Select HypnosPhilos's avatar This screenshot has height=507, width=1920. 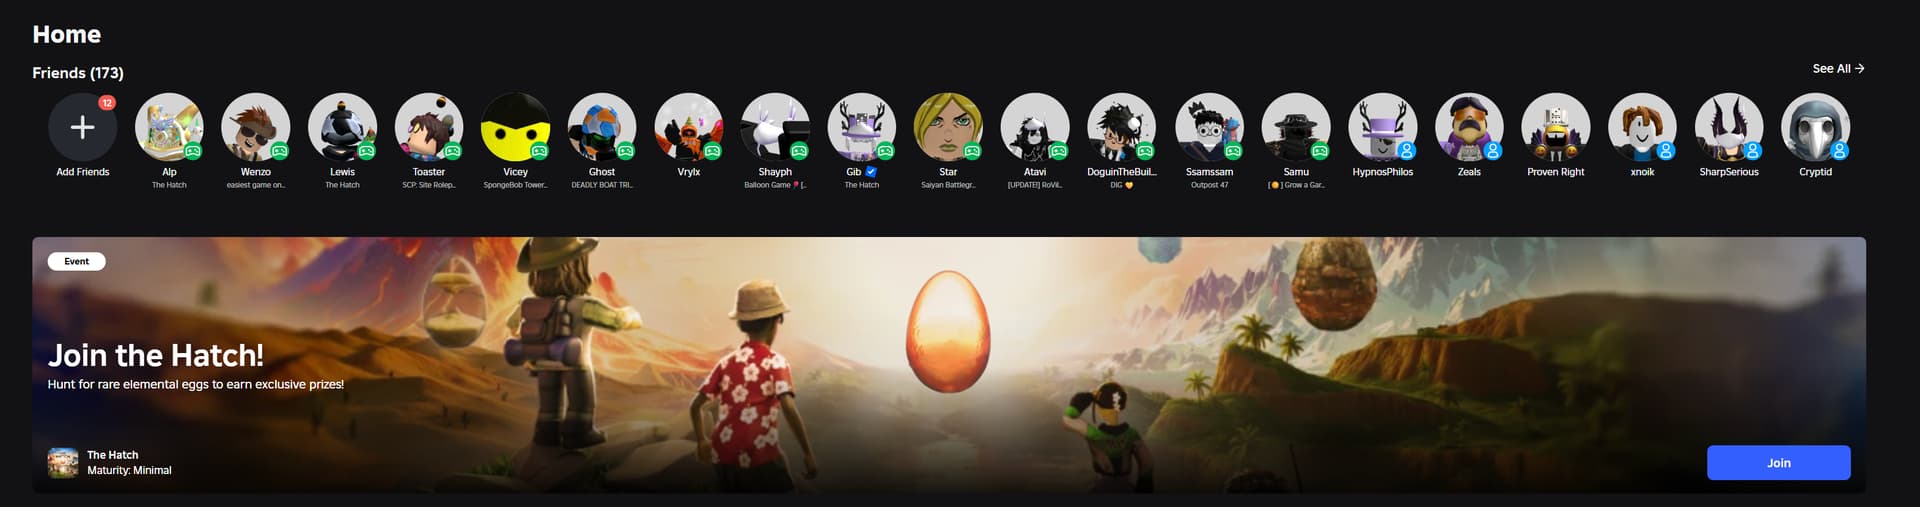(1383, 127)
